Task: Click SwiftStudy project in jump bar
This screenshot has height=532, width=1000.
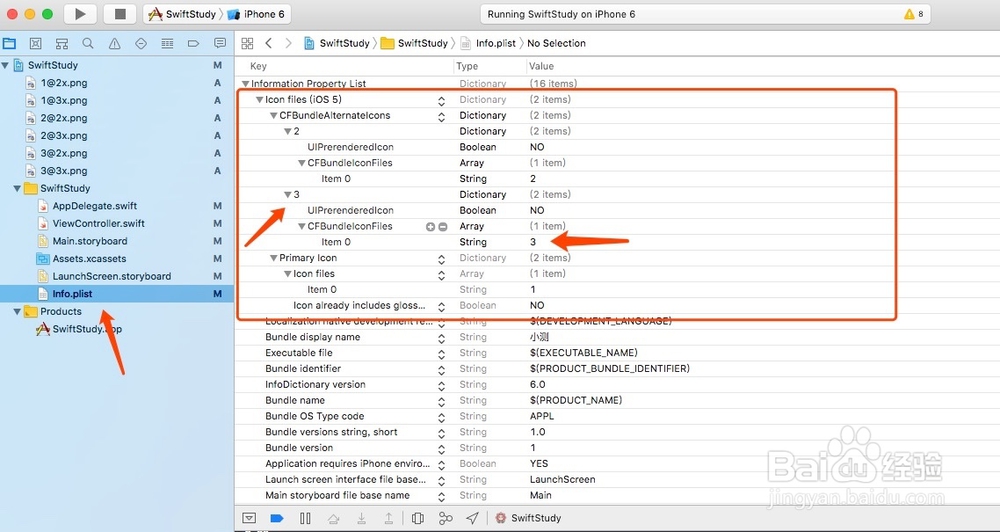Action: (x=337, y=43)
